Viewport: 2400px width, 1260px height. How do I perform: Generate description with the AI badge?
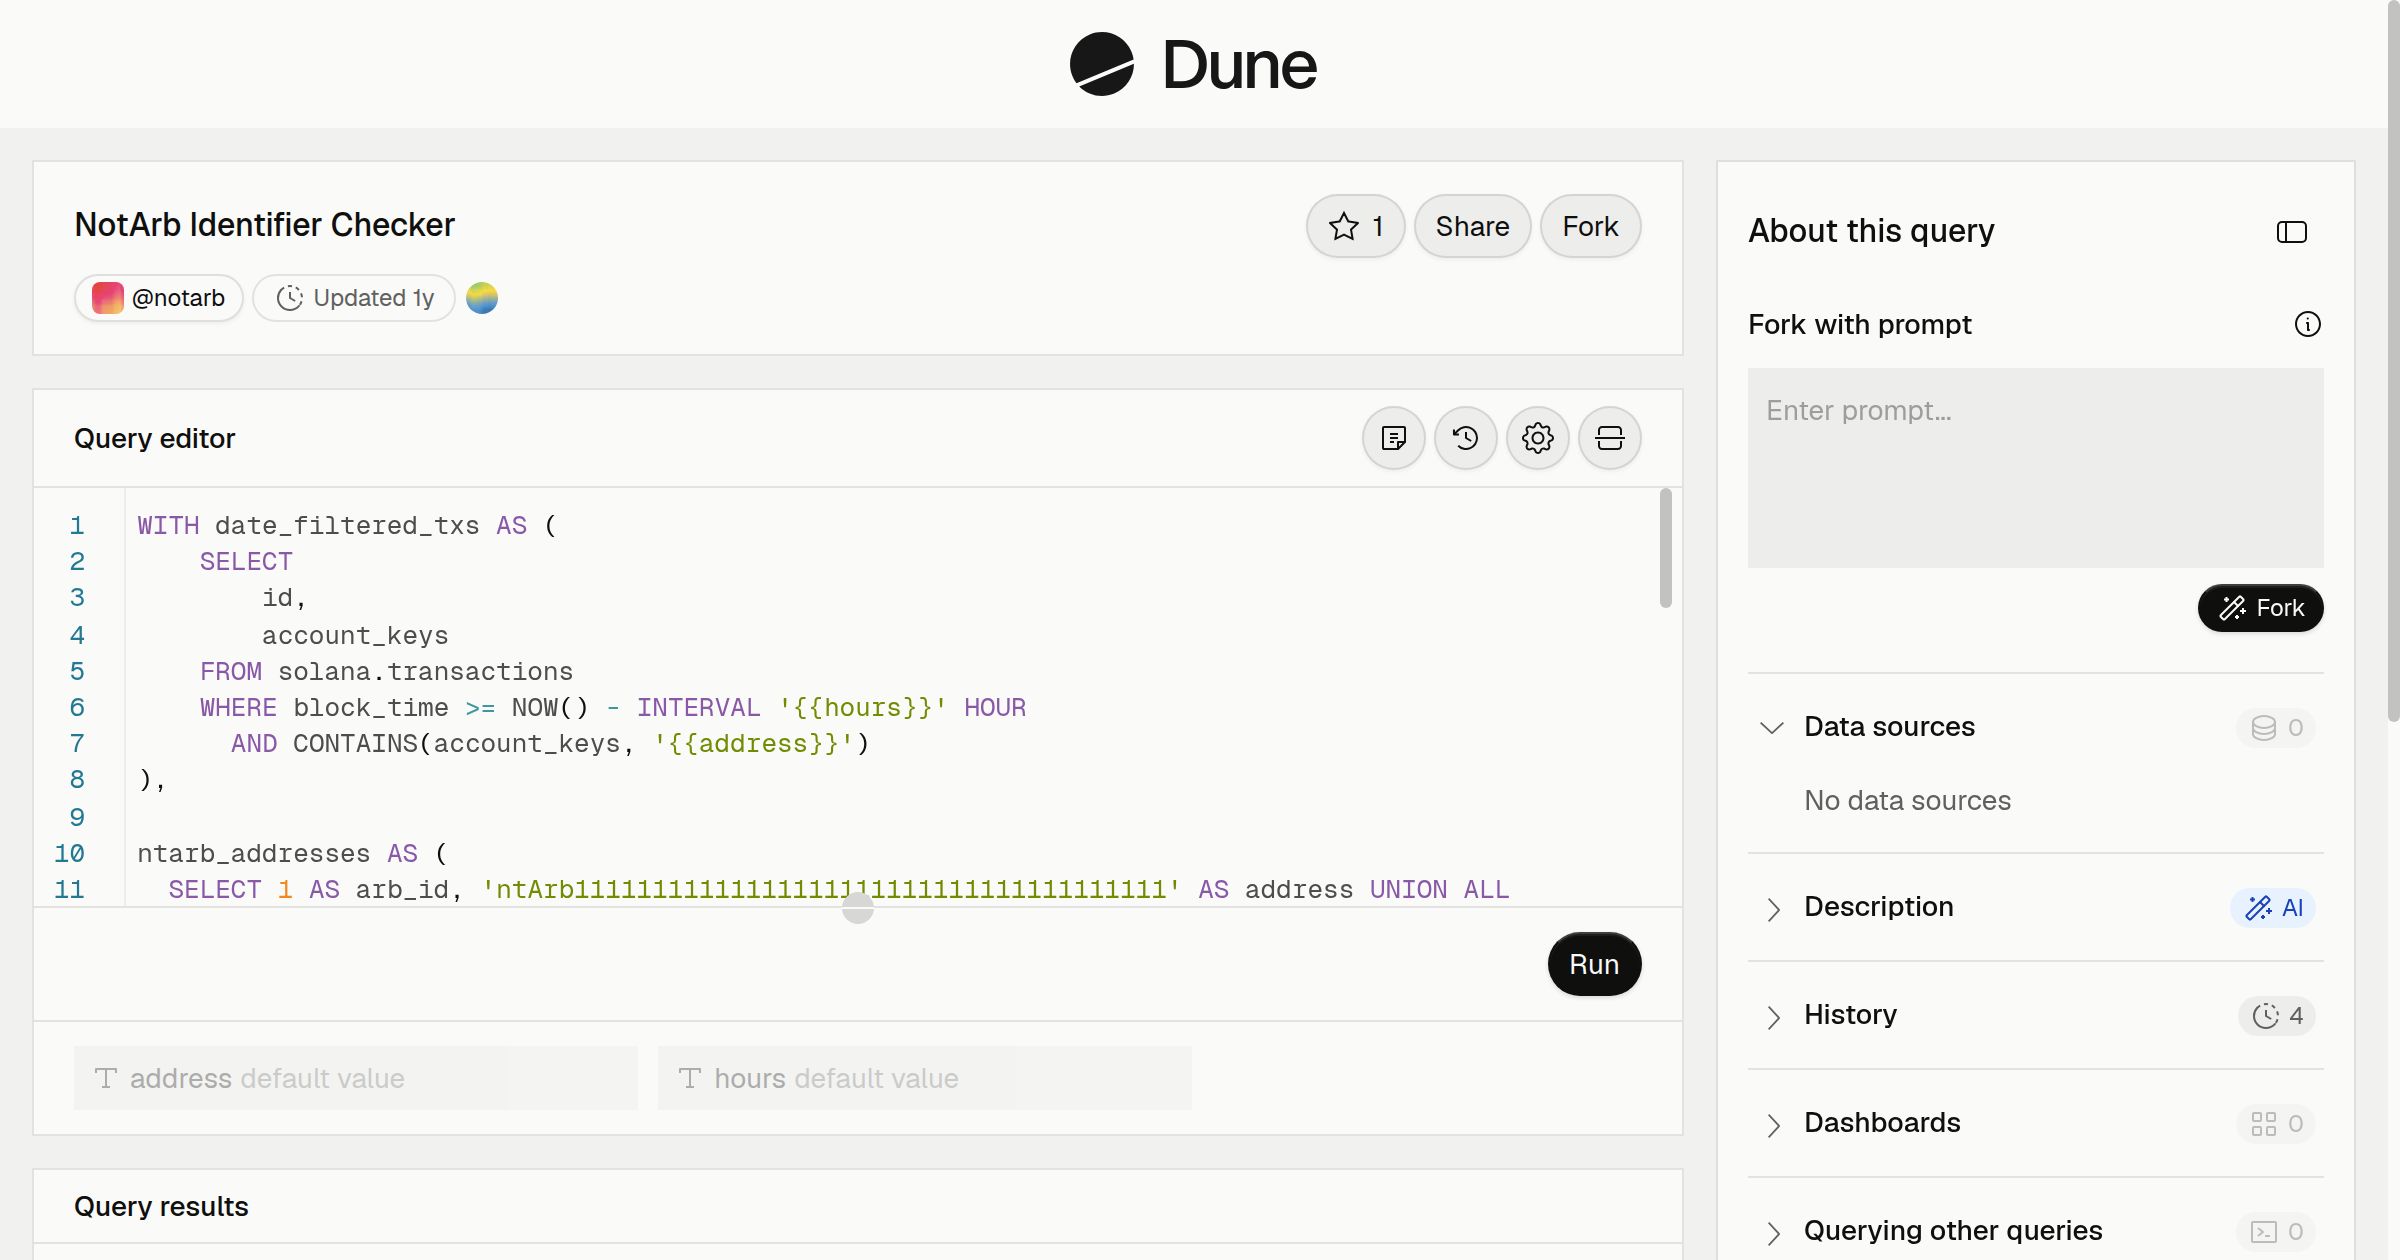(2273, 908)
